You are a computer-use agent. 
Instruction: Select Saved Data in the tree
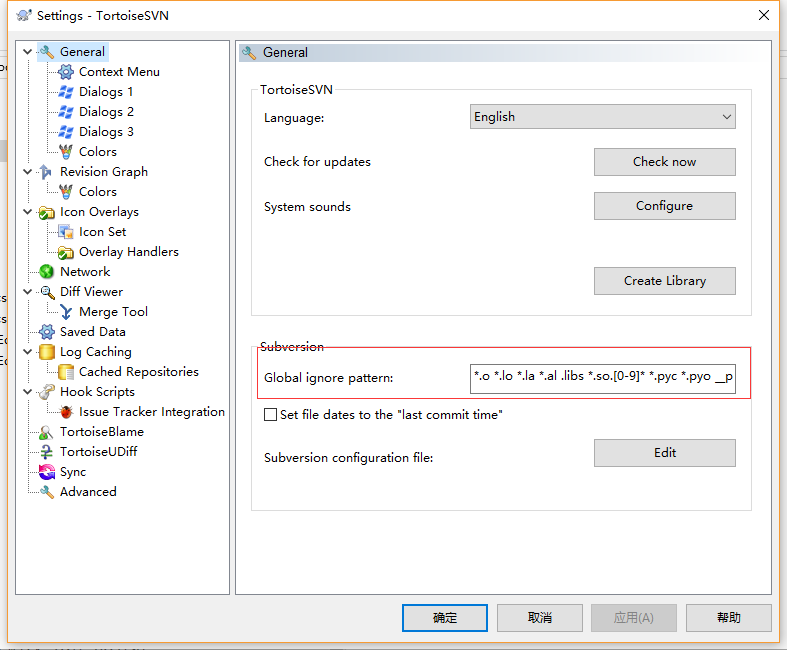[x=93, y=332]
